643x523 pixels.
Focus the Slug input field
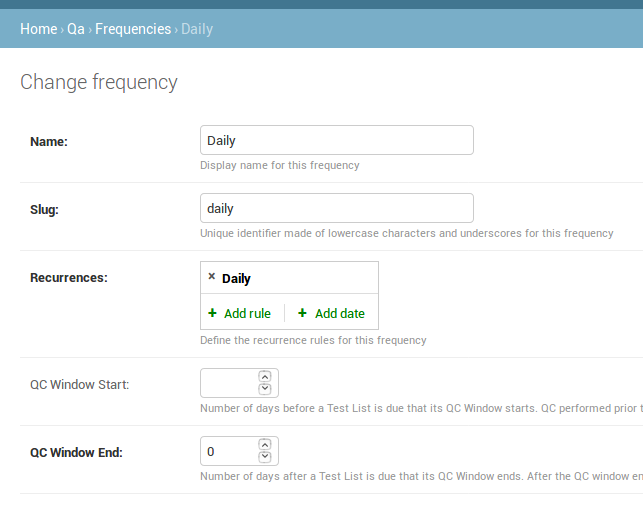(337, 208)
